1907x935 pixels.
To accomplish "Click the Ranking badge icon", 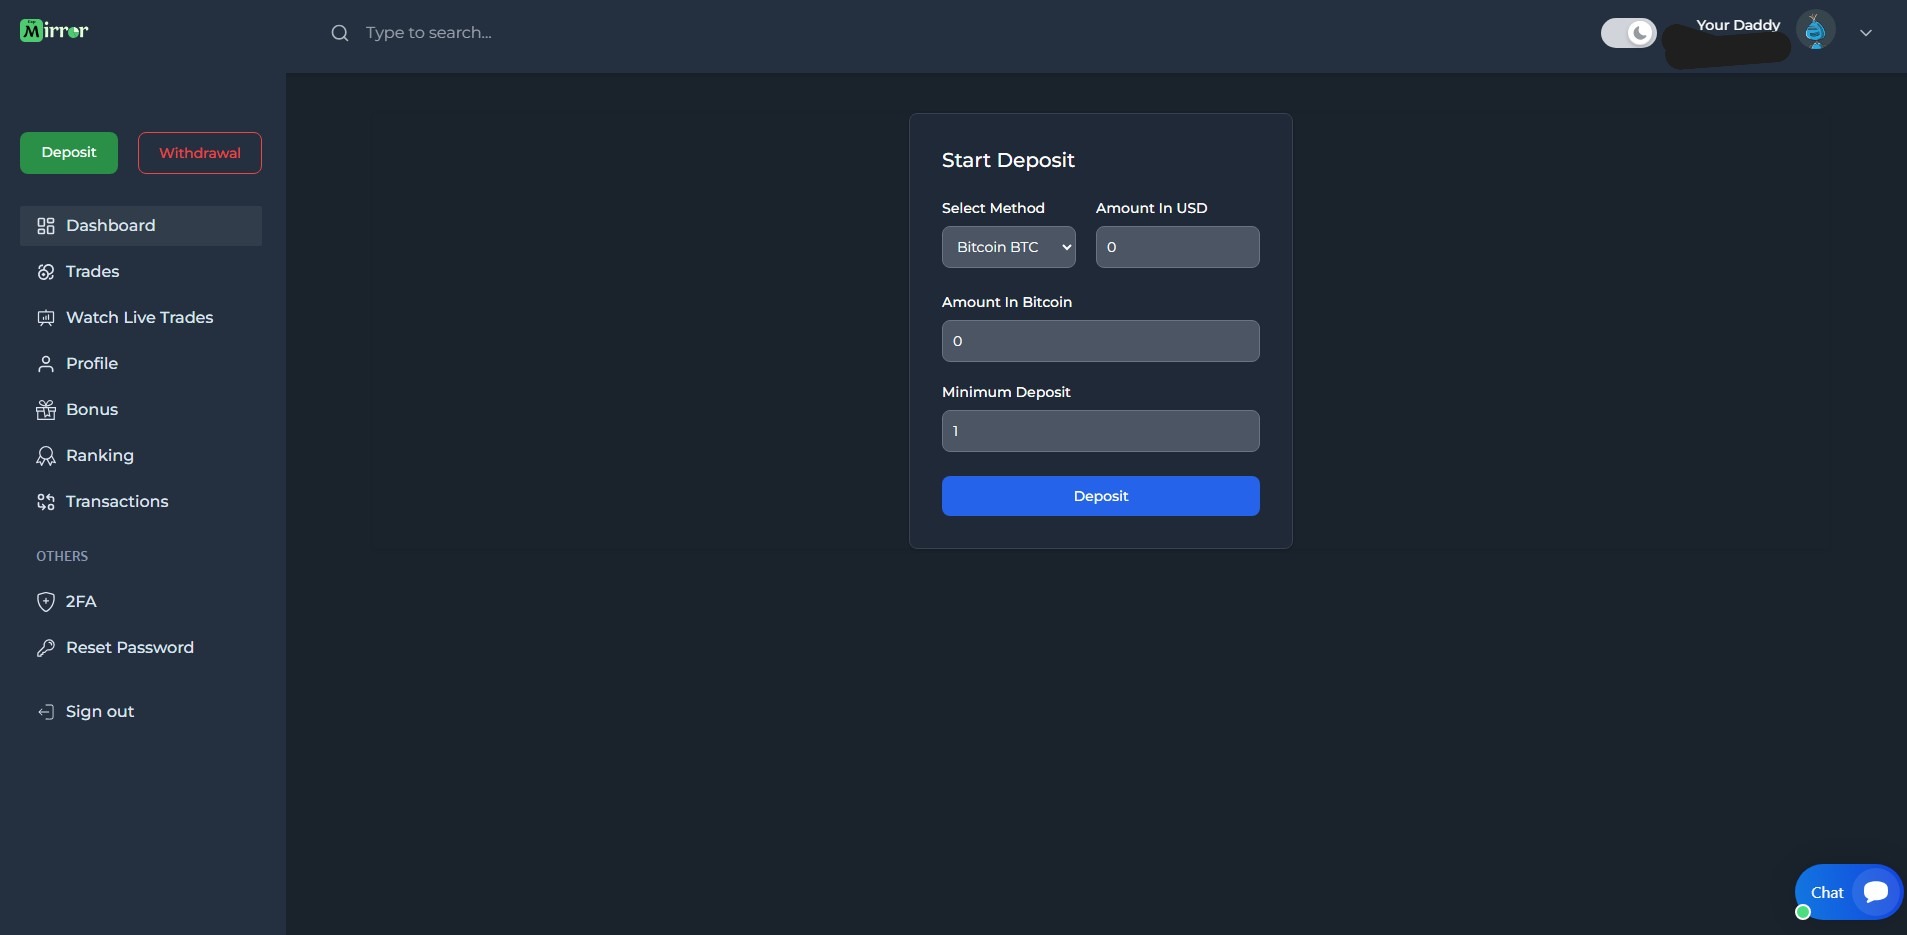I will pos(46,456).
